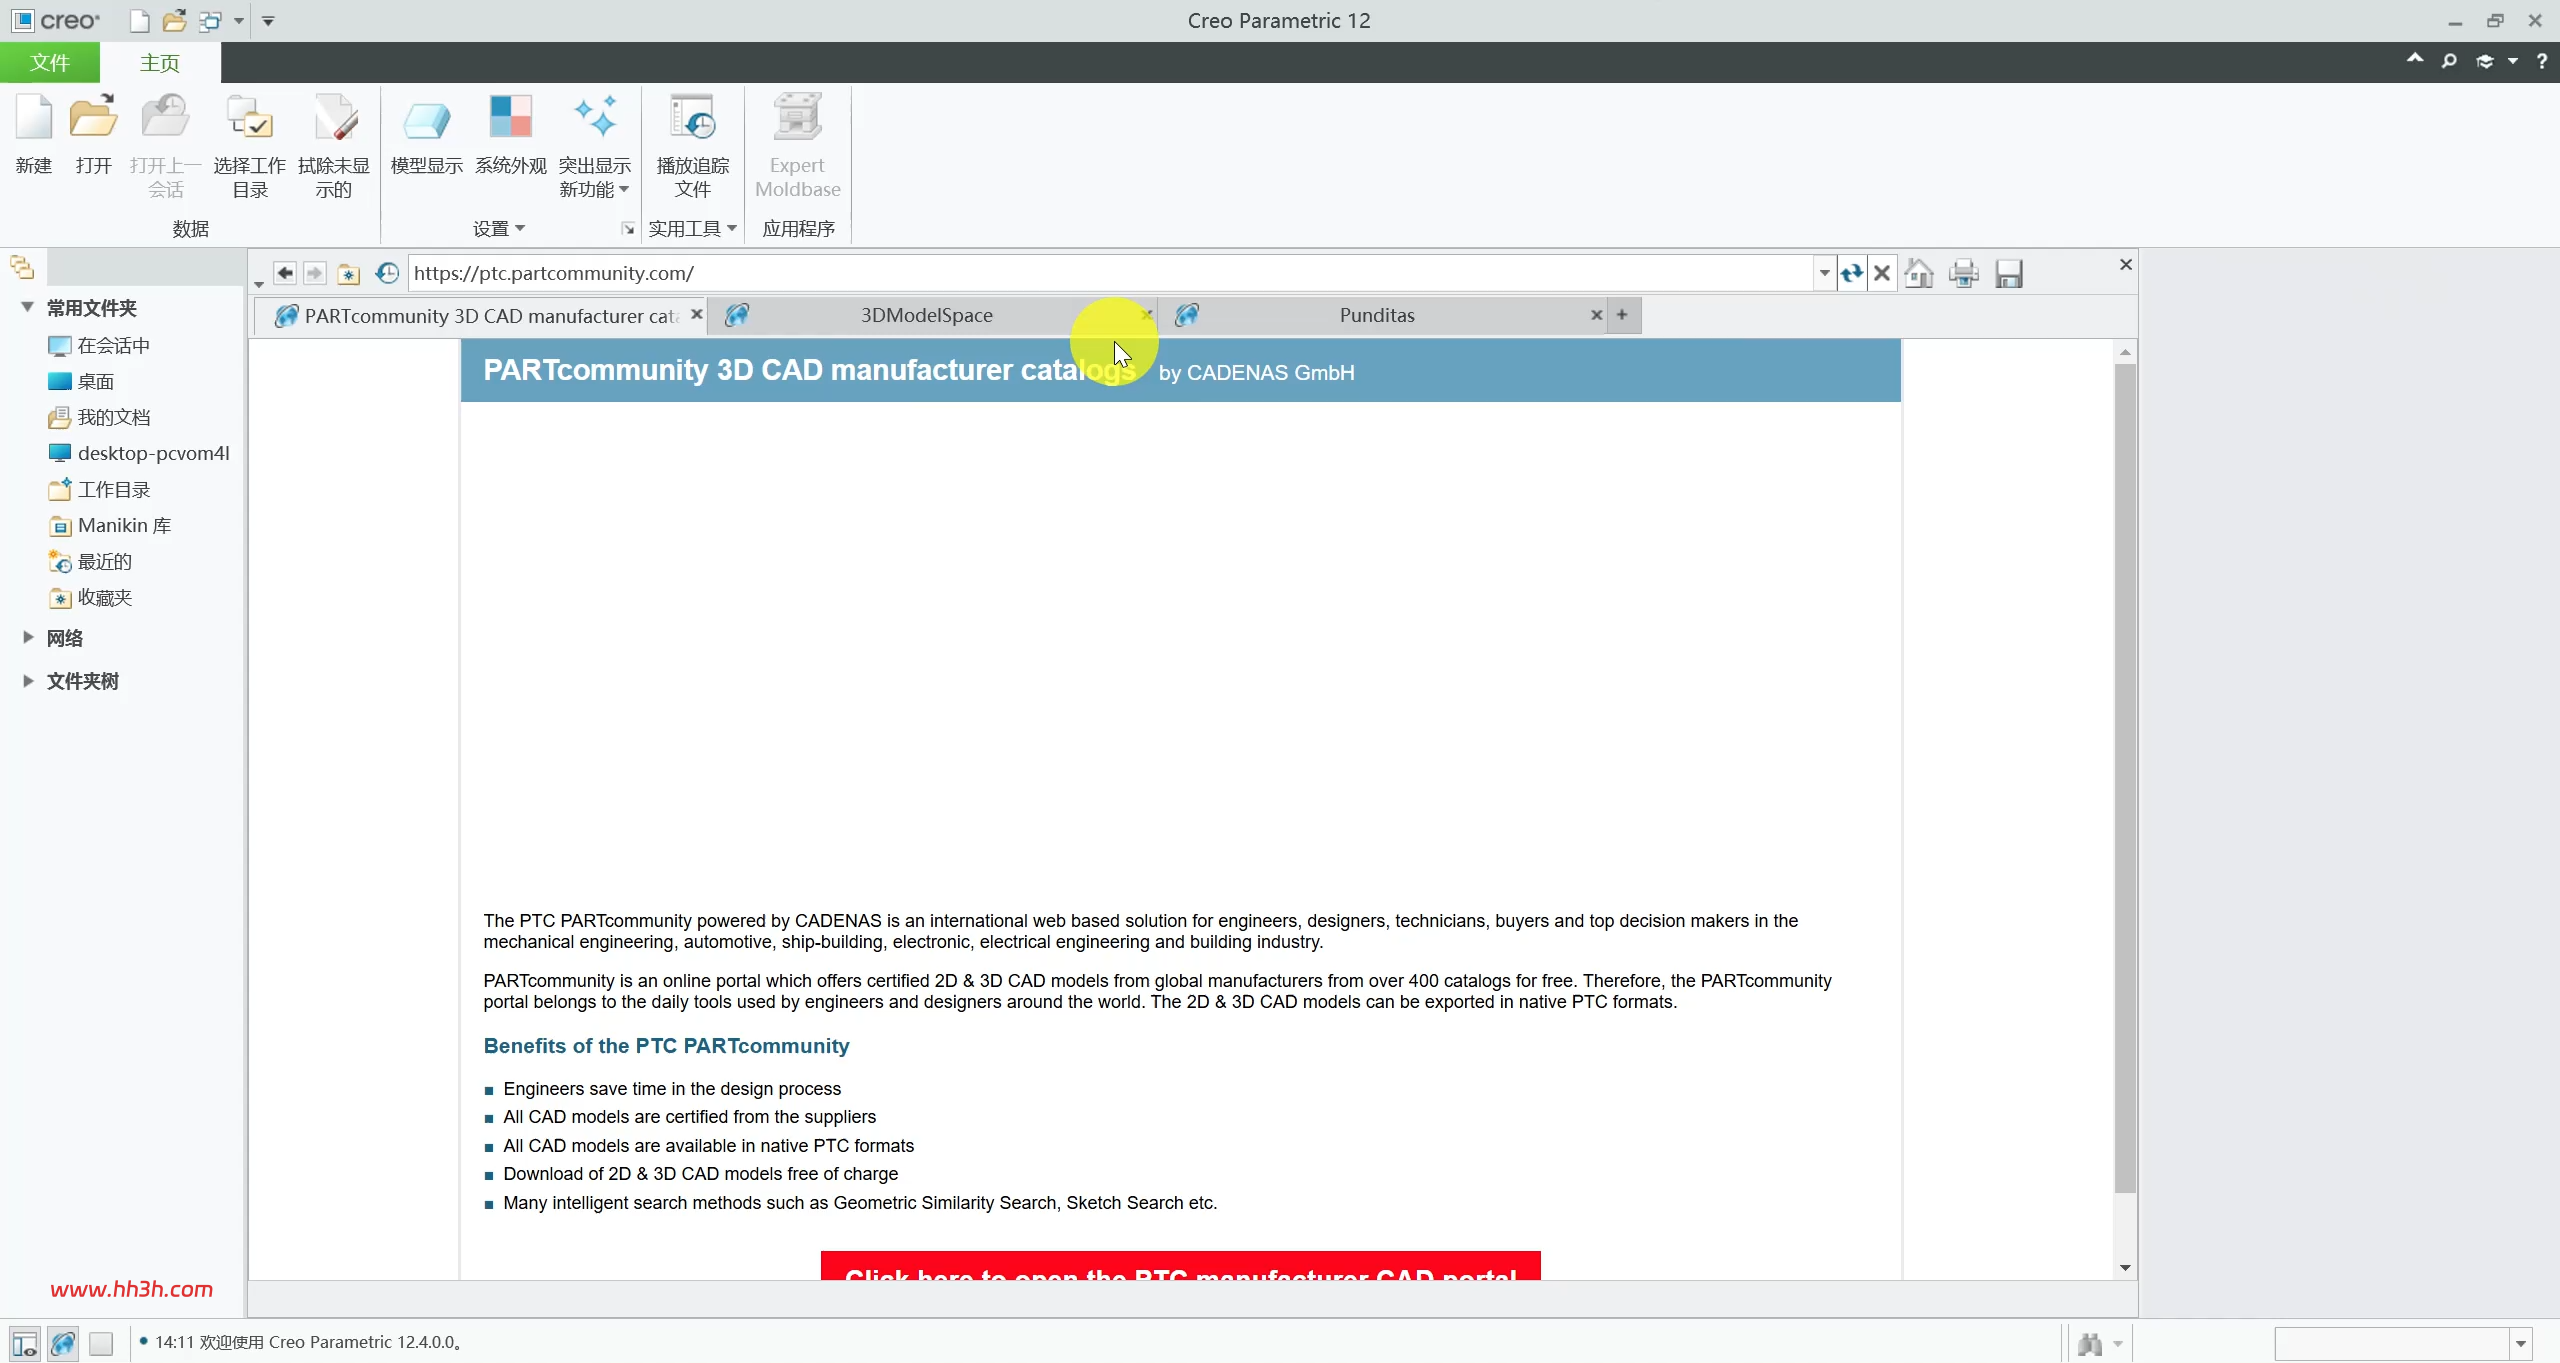Refresh the browser page
2560x1363 pixels.
click(1852, 273)
